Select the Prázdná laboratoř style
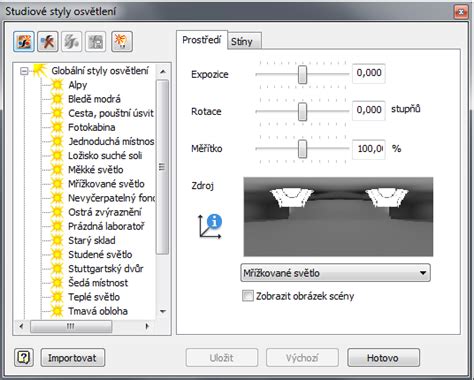The width and height of the screenshot is (474, 380). 106,226
